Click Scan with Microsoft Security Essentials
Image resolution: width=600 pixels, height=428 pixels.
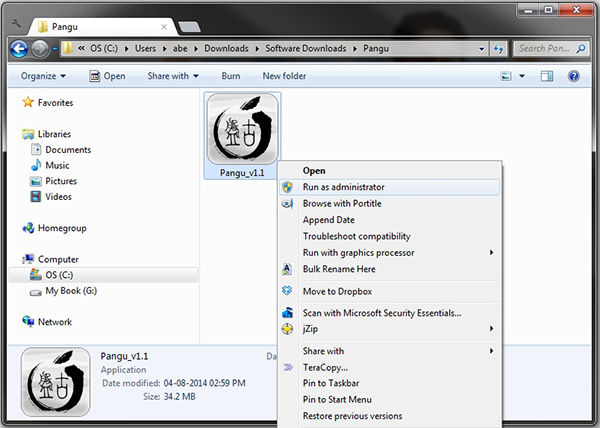(381, 313)
